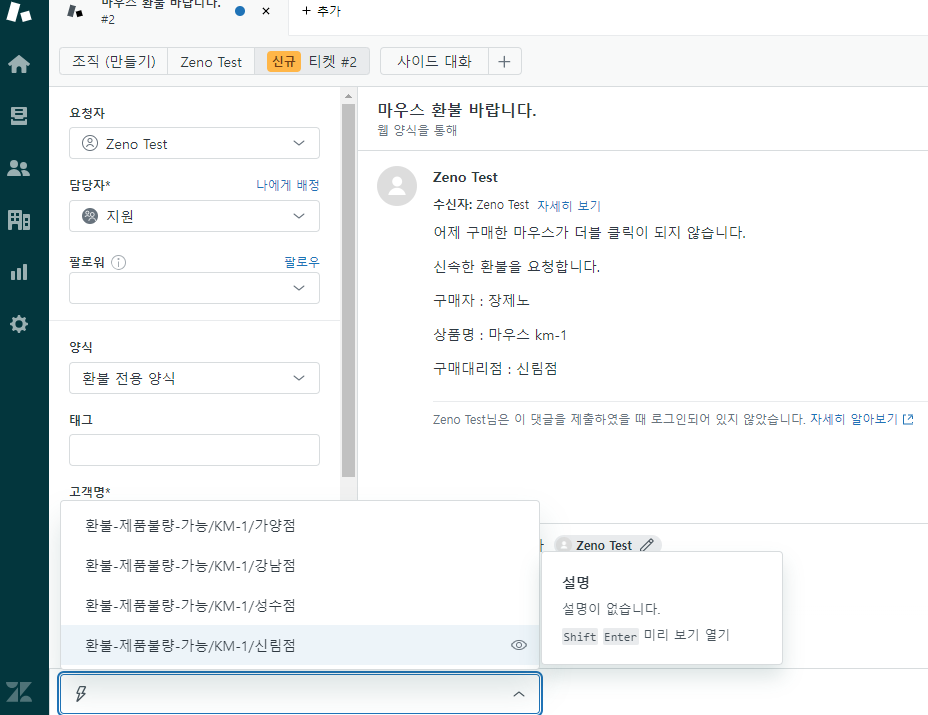Preview 신림점 option via eye icon
Viewport: 928px width, 715px height.
point(519,645)
